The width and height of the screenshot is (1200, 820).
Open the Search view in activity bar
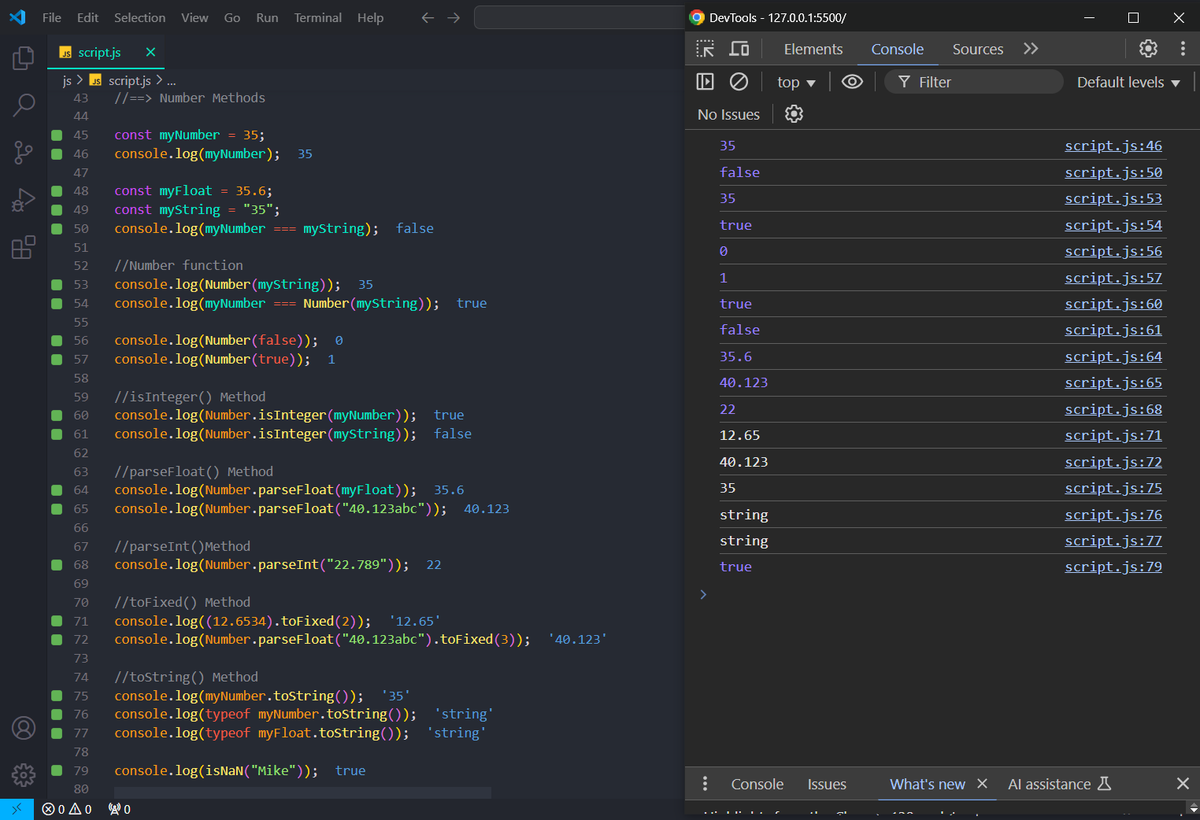coord(23,105)
